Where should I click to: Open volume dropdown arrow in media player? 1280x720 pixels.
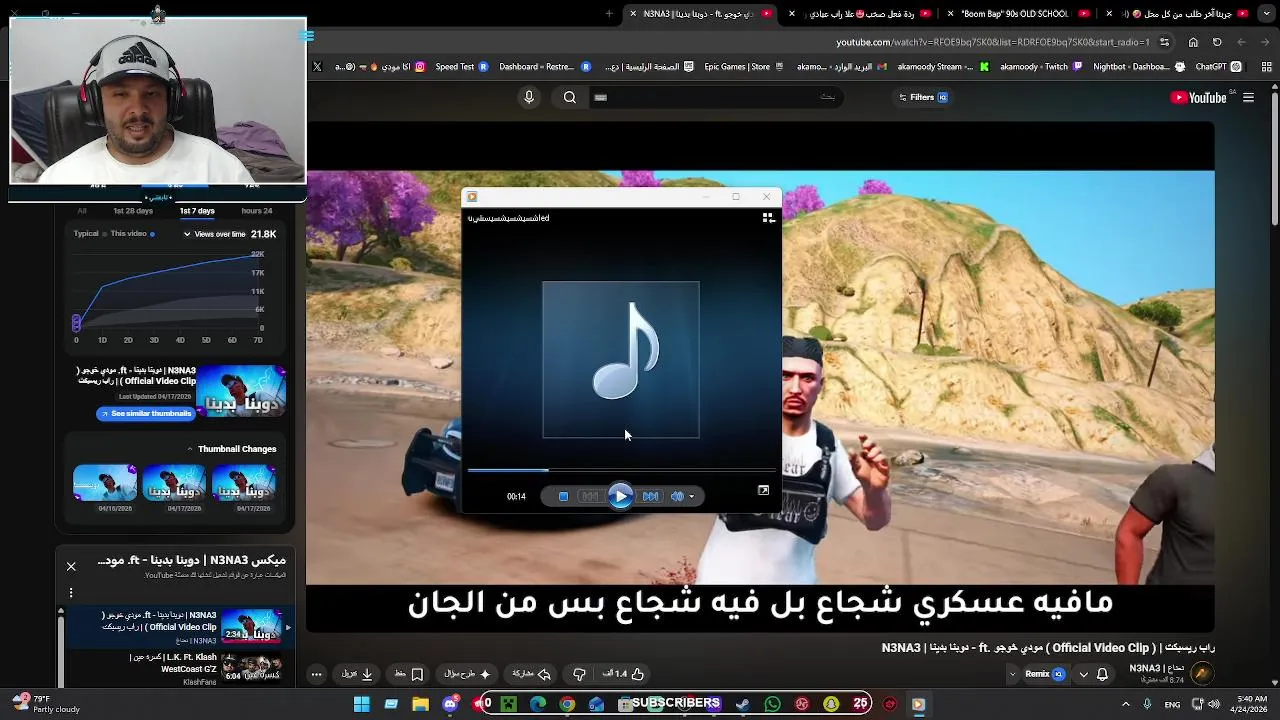click(x=691, y=496)
